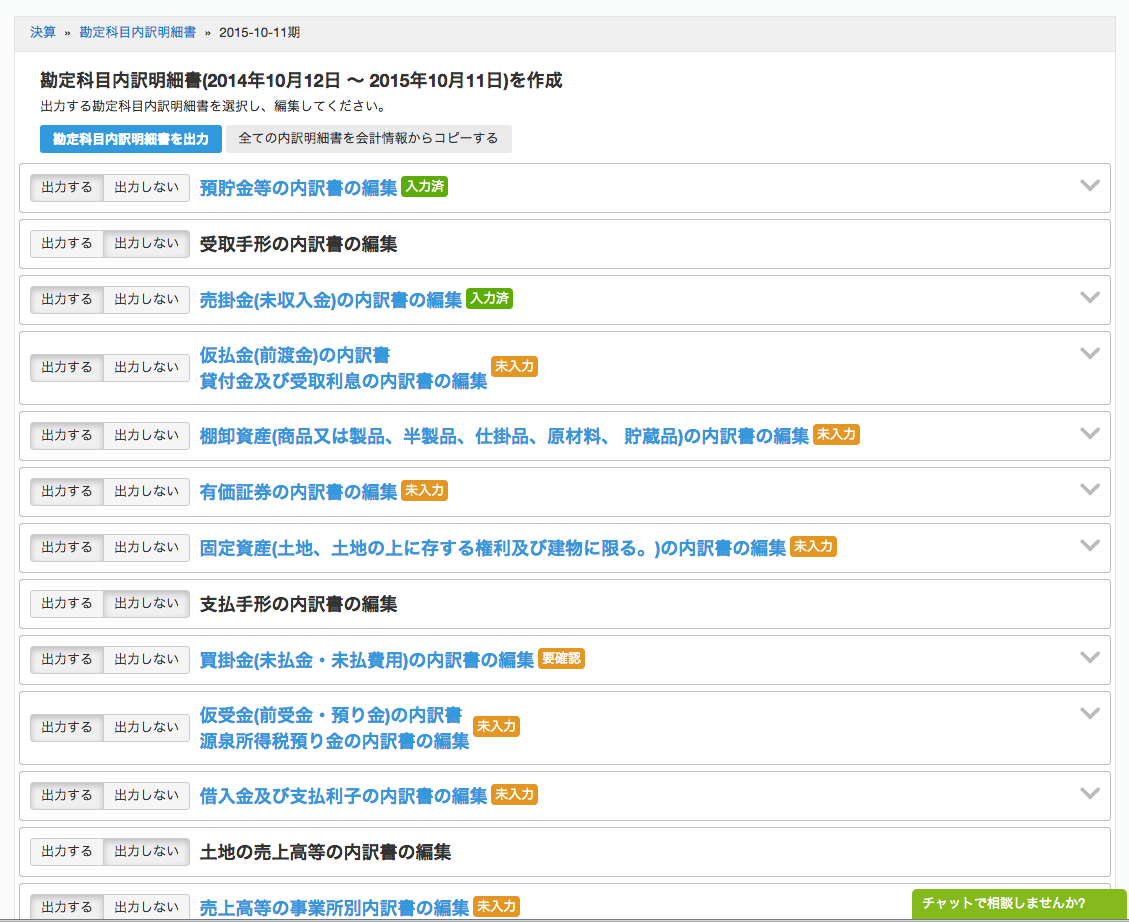Expand the 棚卸資産 row chevron

tap(1089, 434)
